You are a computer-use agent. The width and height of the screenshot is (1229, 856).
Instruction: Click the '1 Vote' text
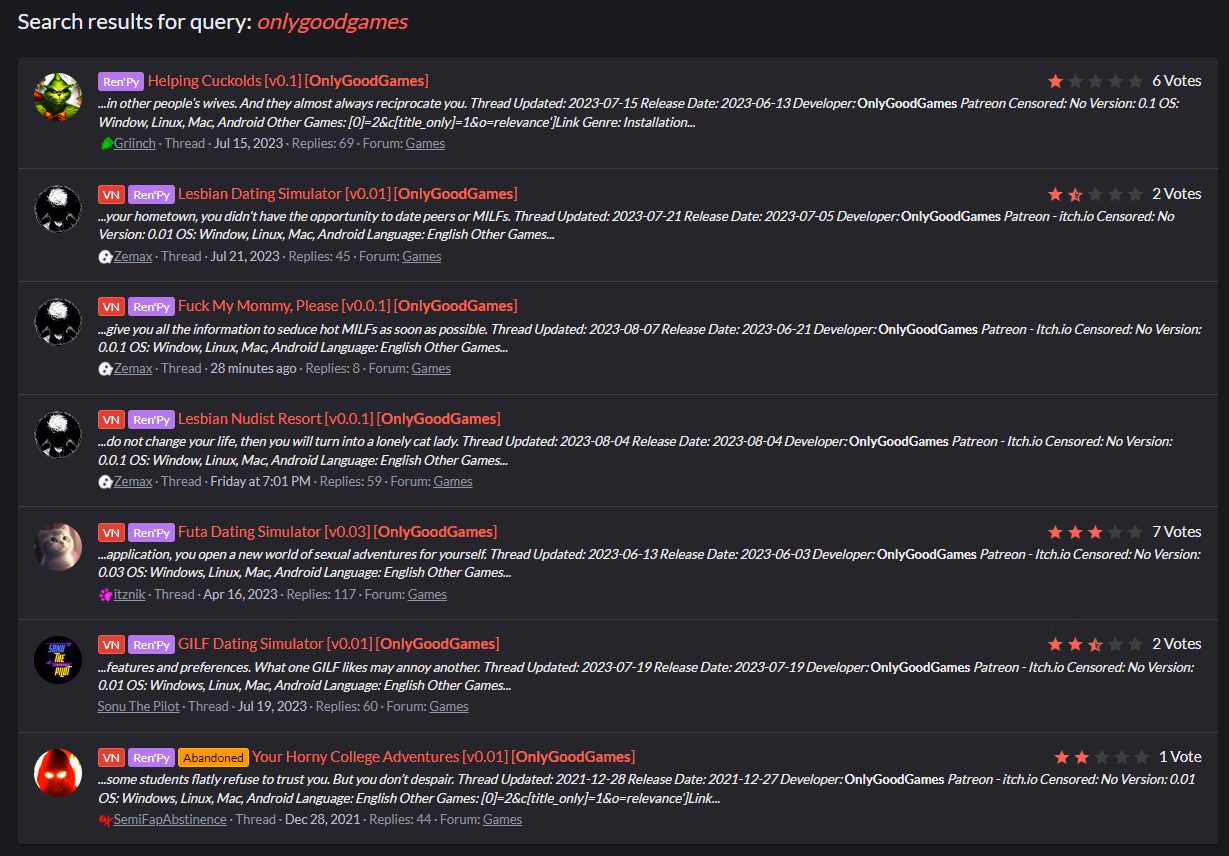[1180, 757]
